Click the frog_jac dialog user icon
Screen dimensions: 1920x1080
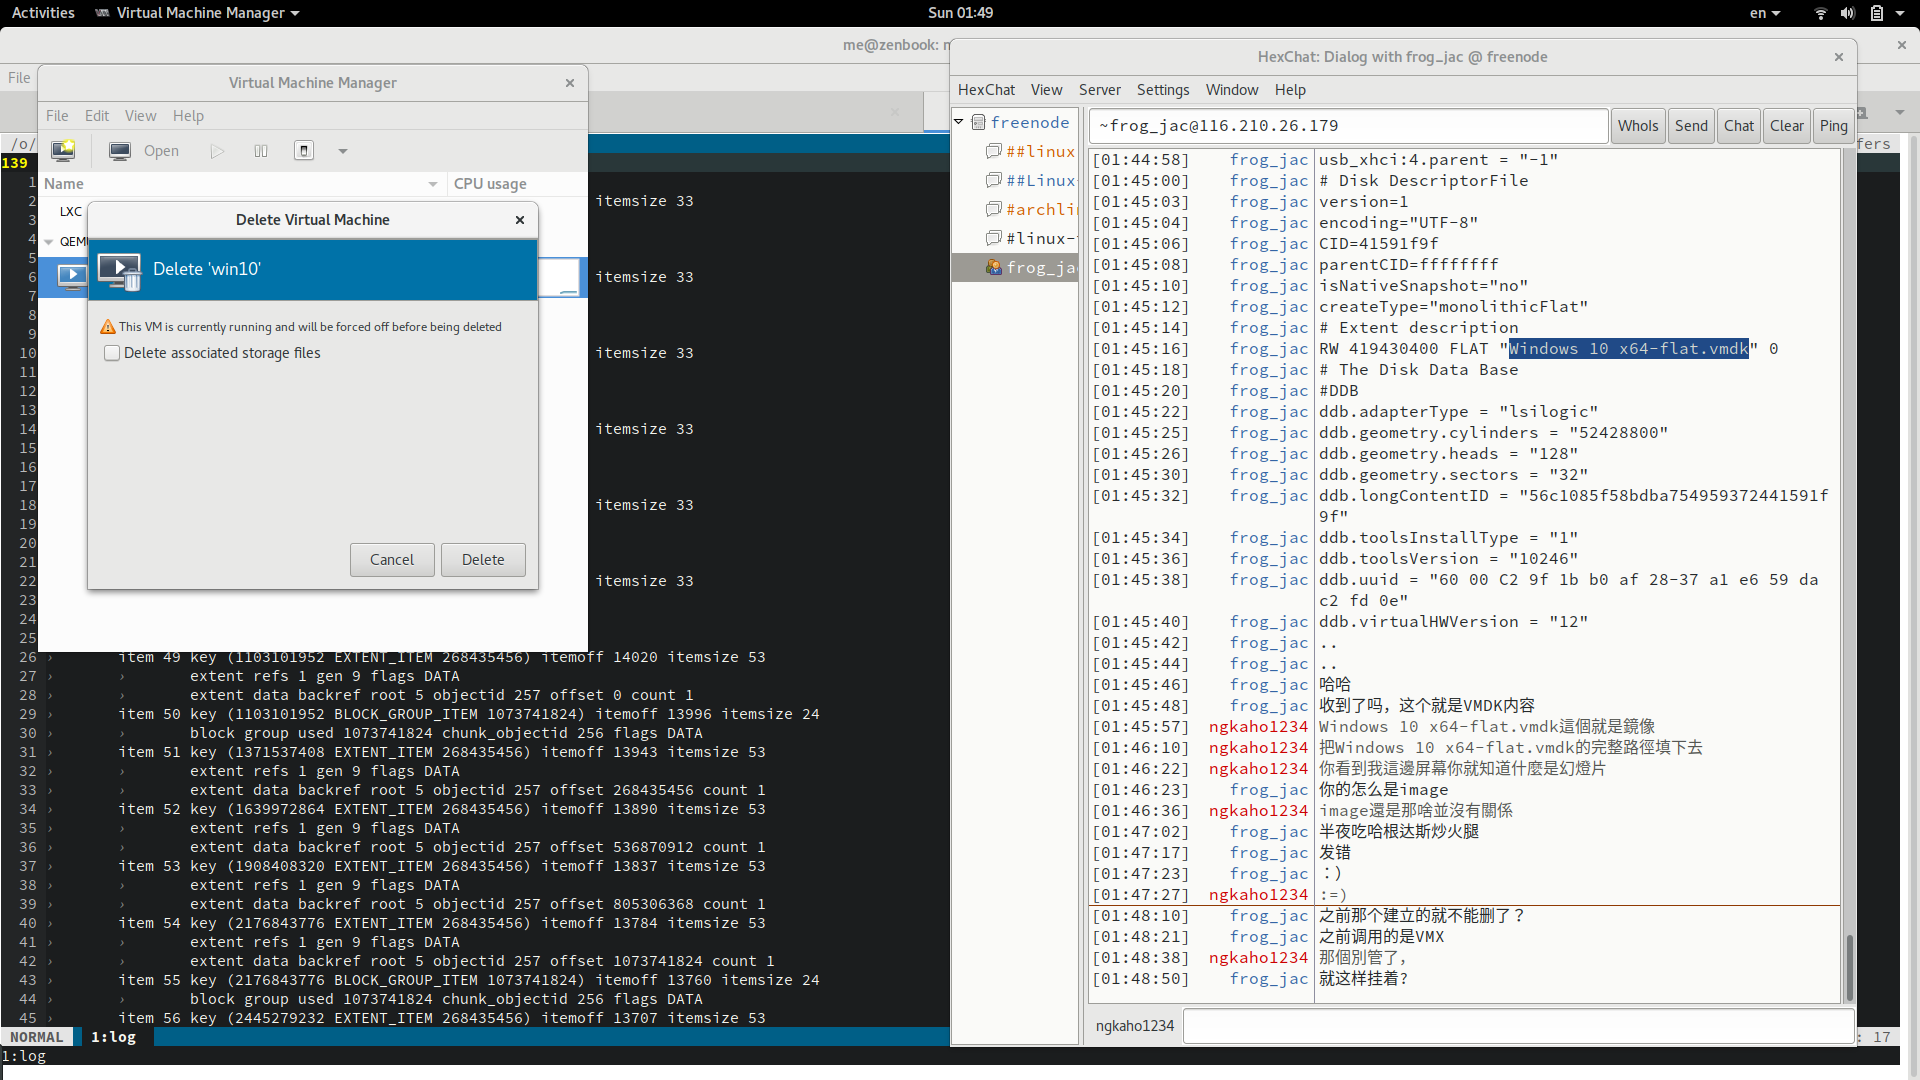coord(994,267)
